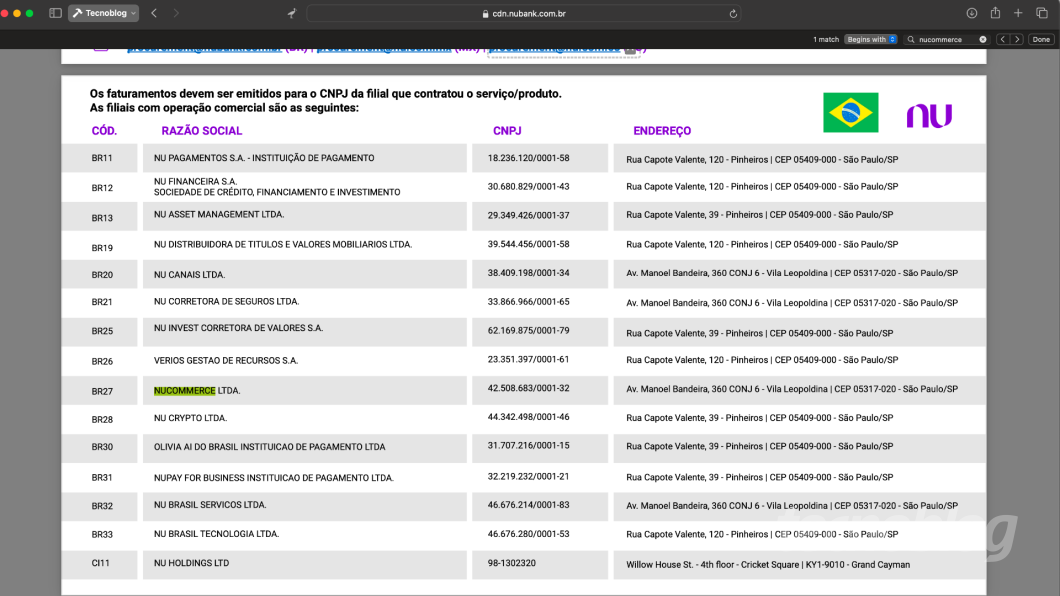Click the extension icon left of address bar
1060x596 pixels.
tap(292, 13)
